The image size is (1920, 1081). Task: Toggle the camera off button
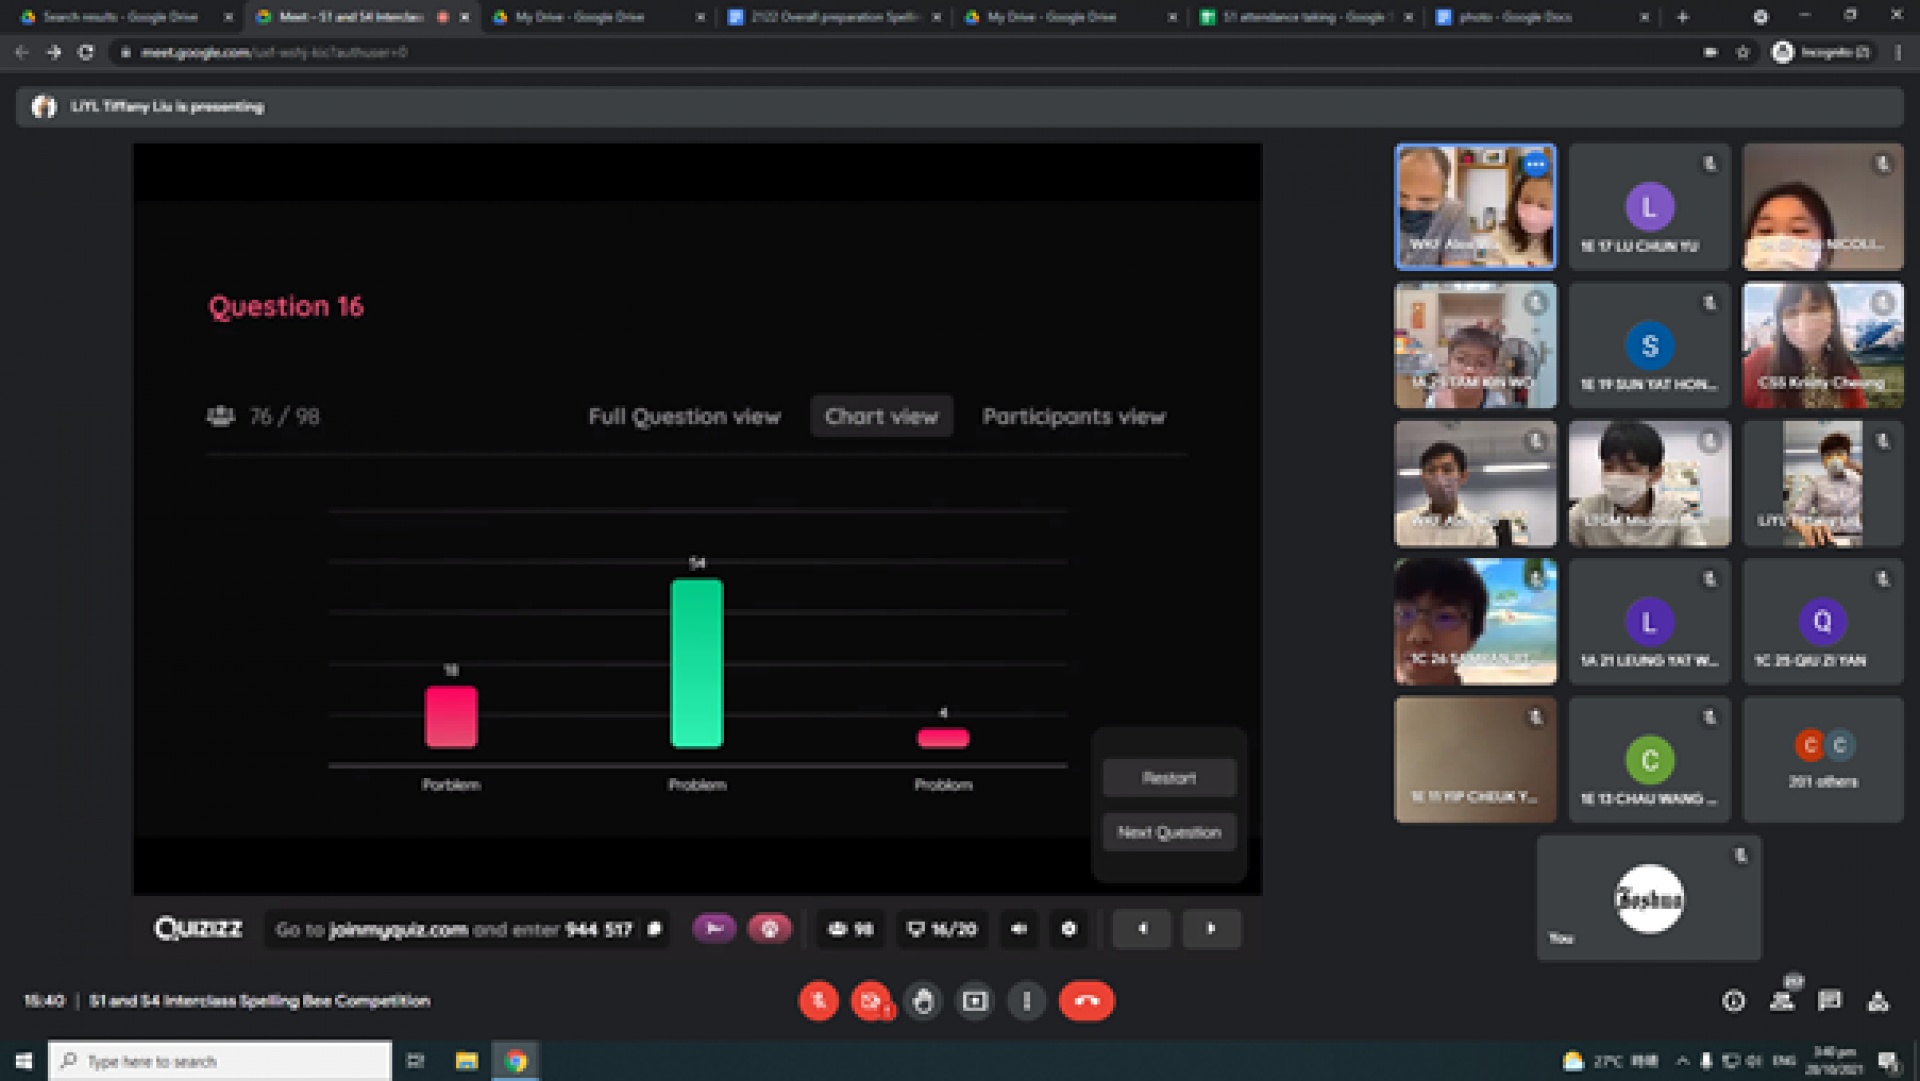tap(871, 1001)
